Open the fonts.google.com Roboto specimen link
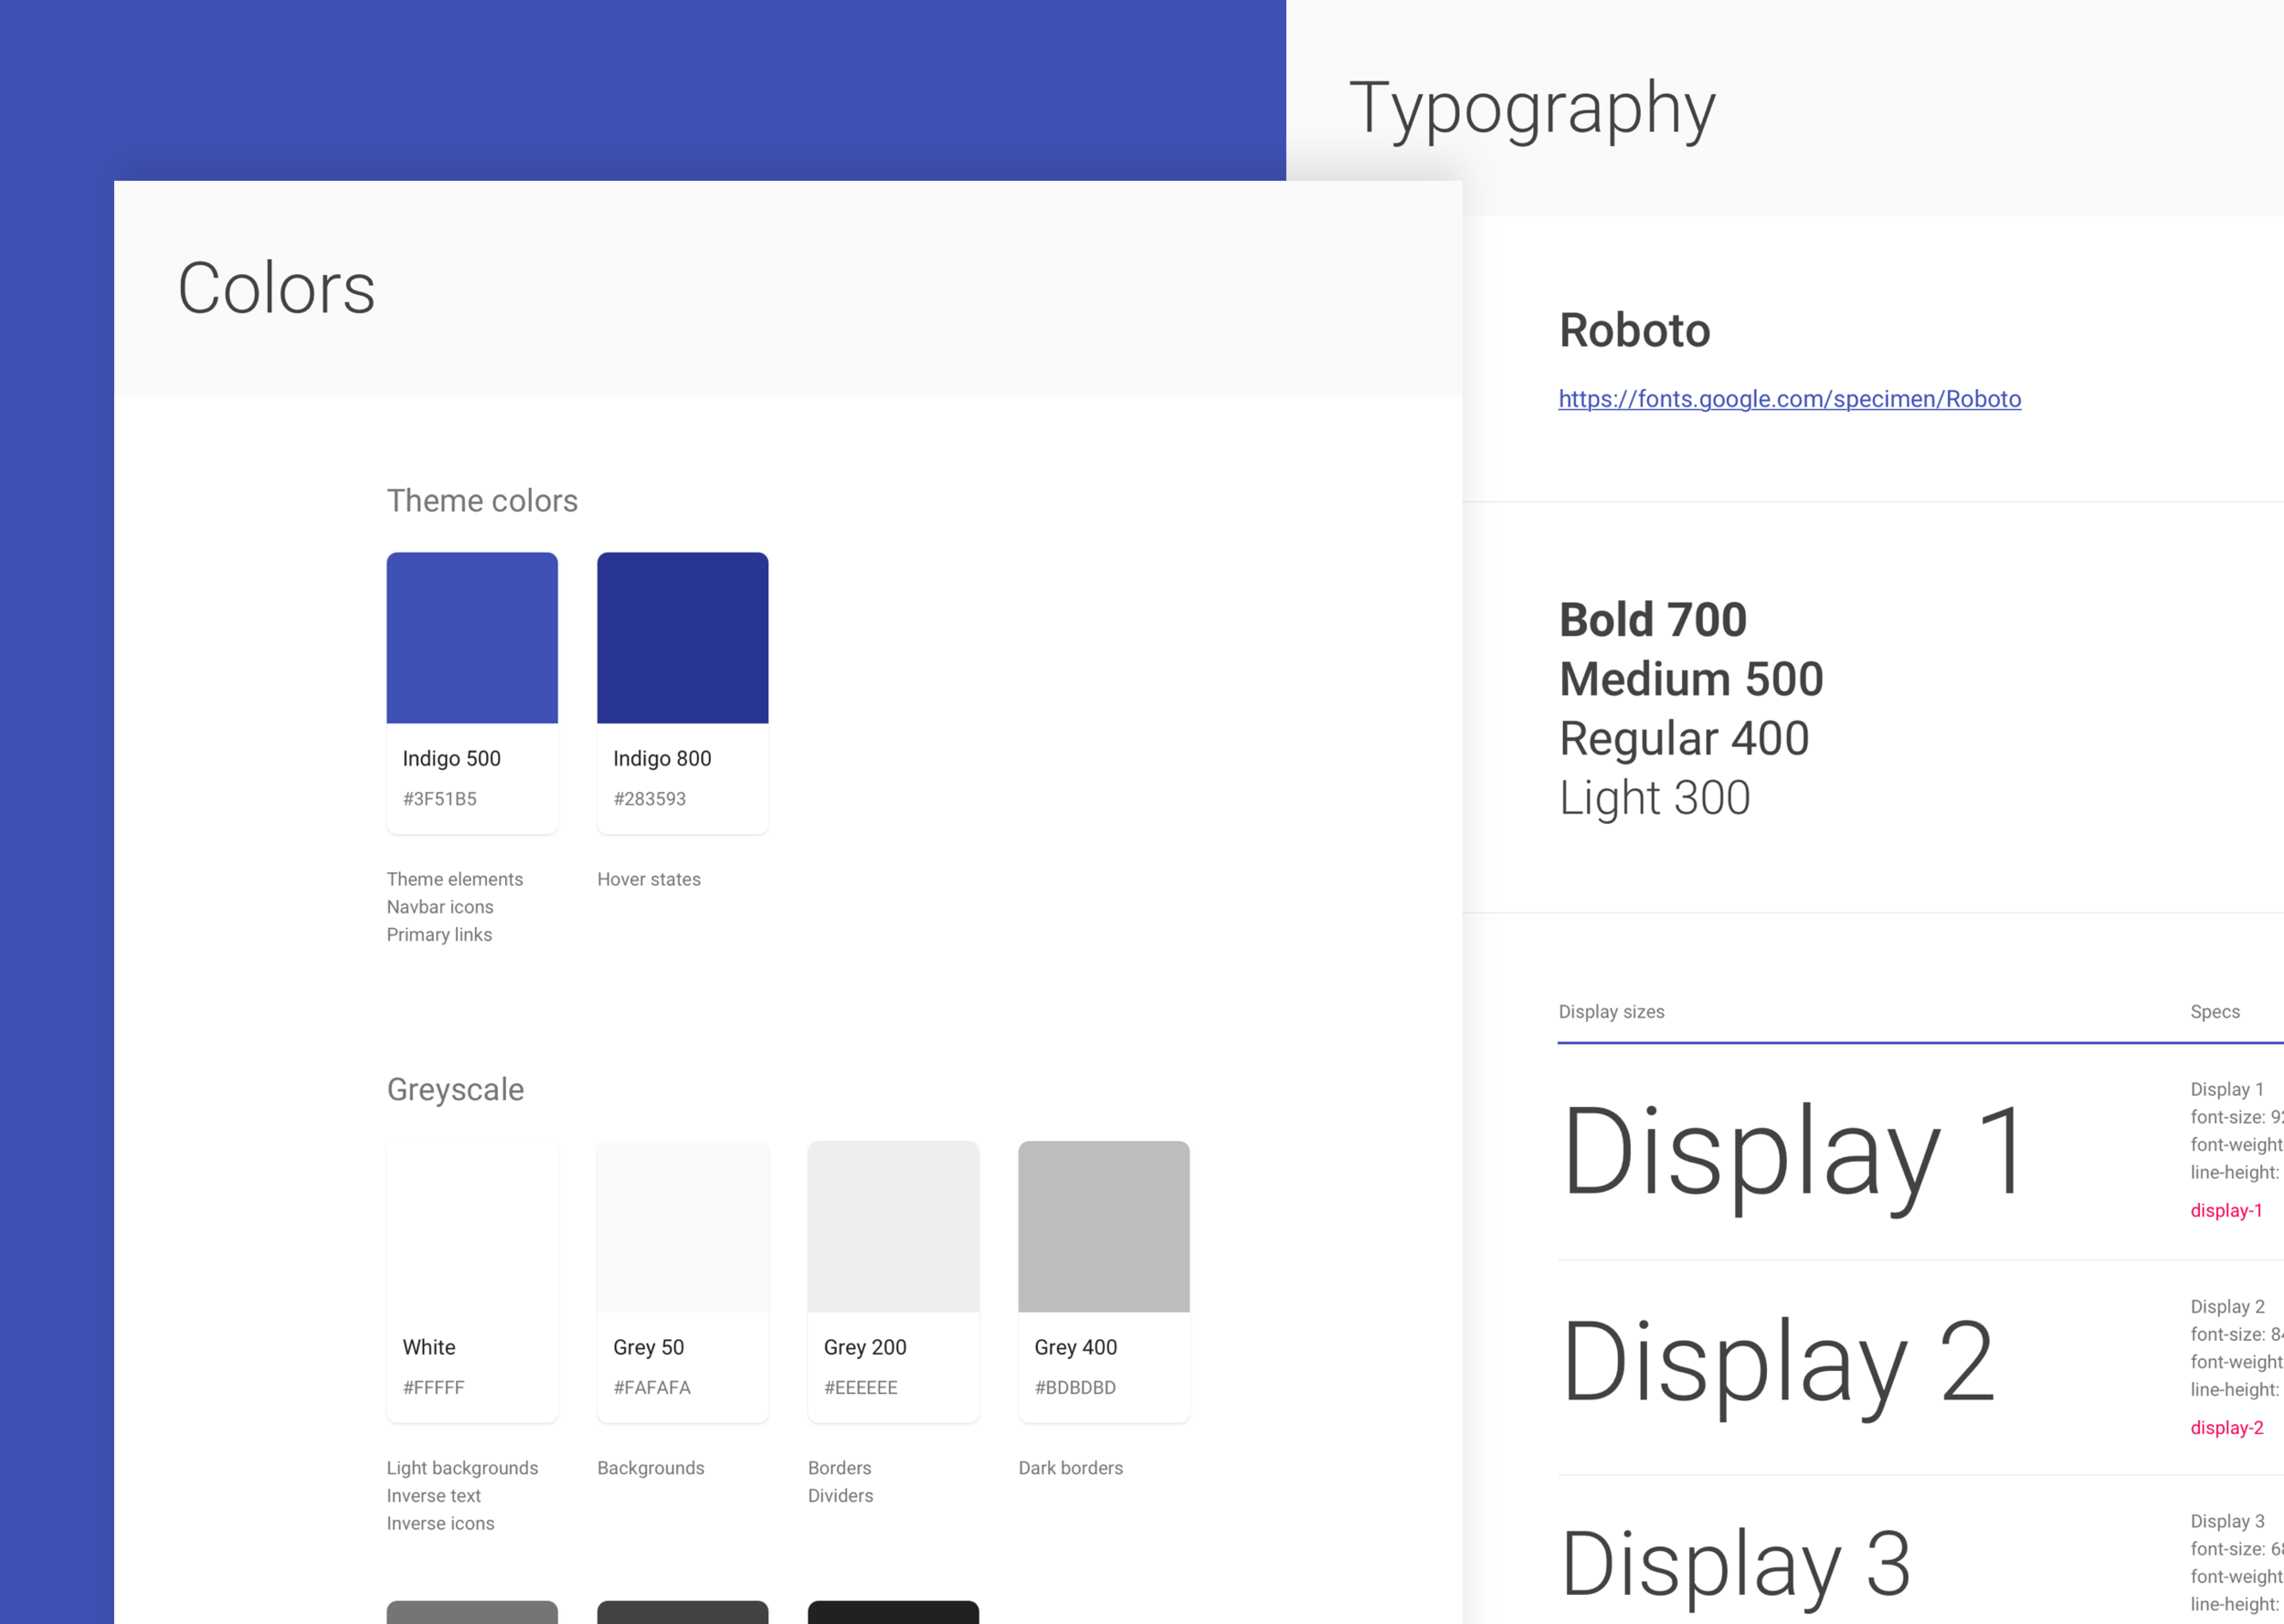 click(1789, 399)
